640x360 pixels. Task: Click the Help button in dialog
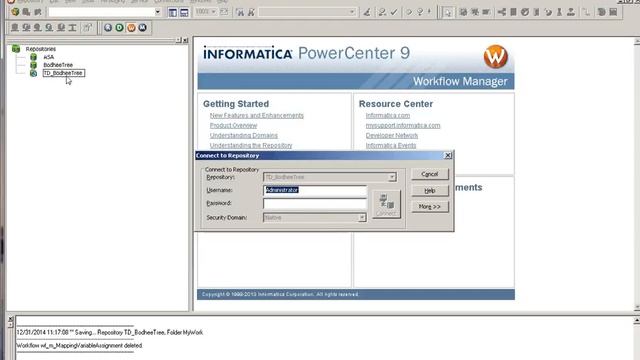(430, 191)
